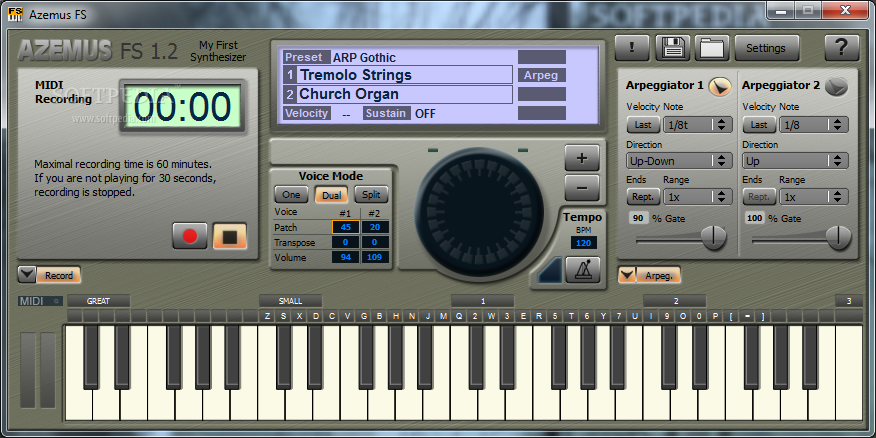Click voice #1 Transpose value 0
Screen dimensions: 876x438
[345, 242]
